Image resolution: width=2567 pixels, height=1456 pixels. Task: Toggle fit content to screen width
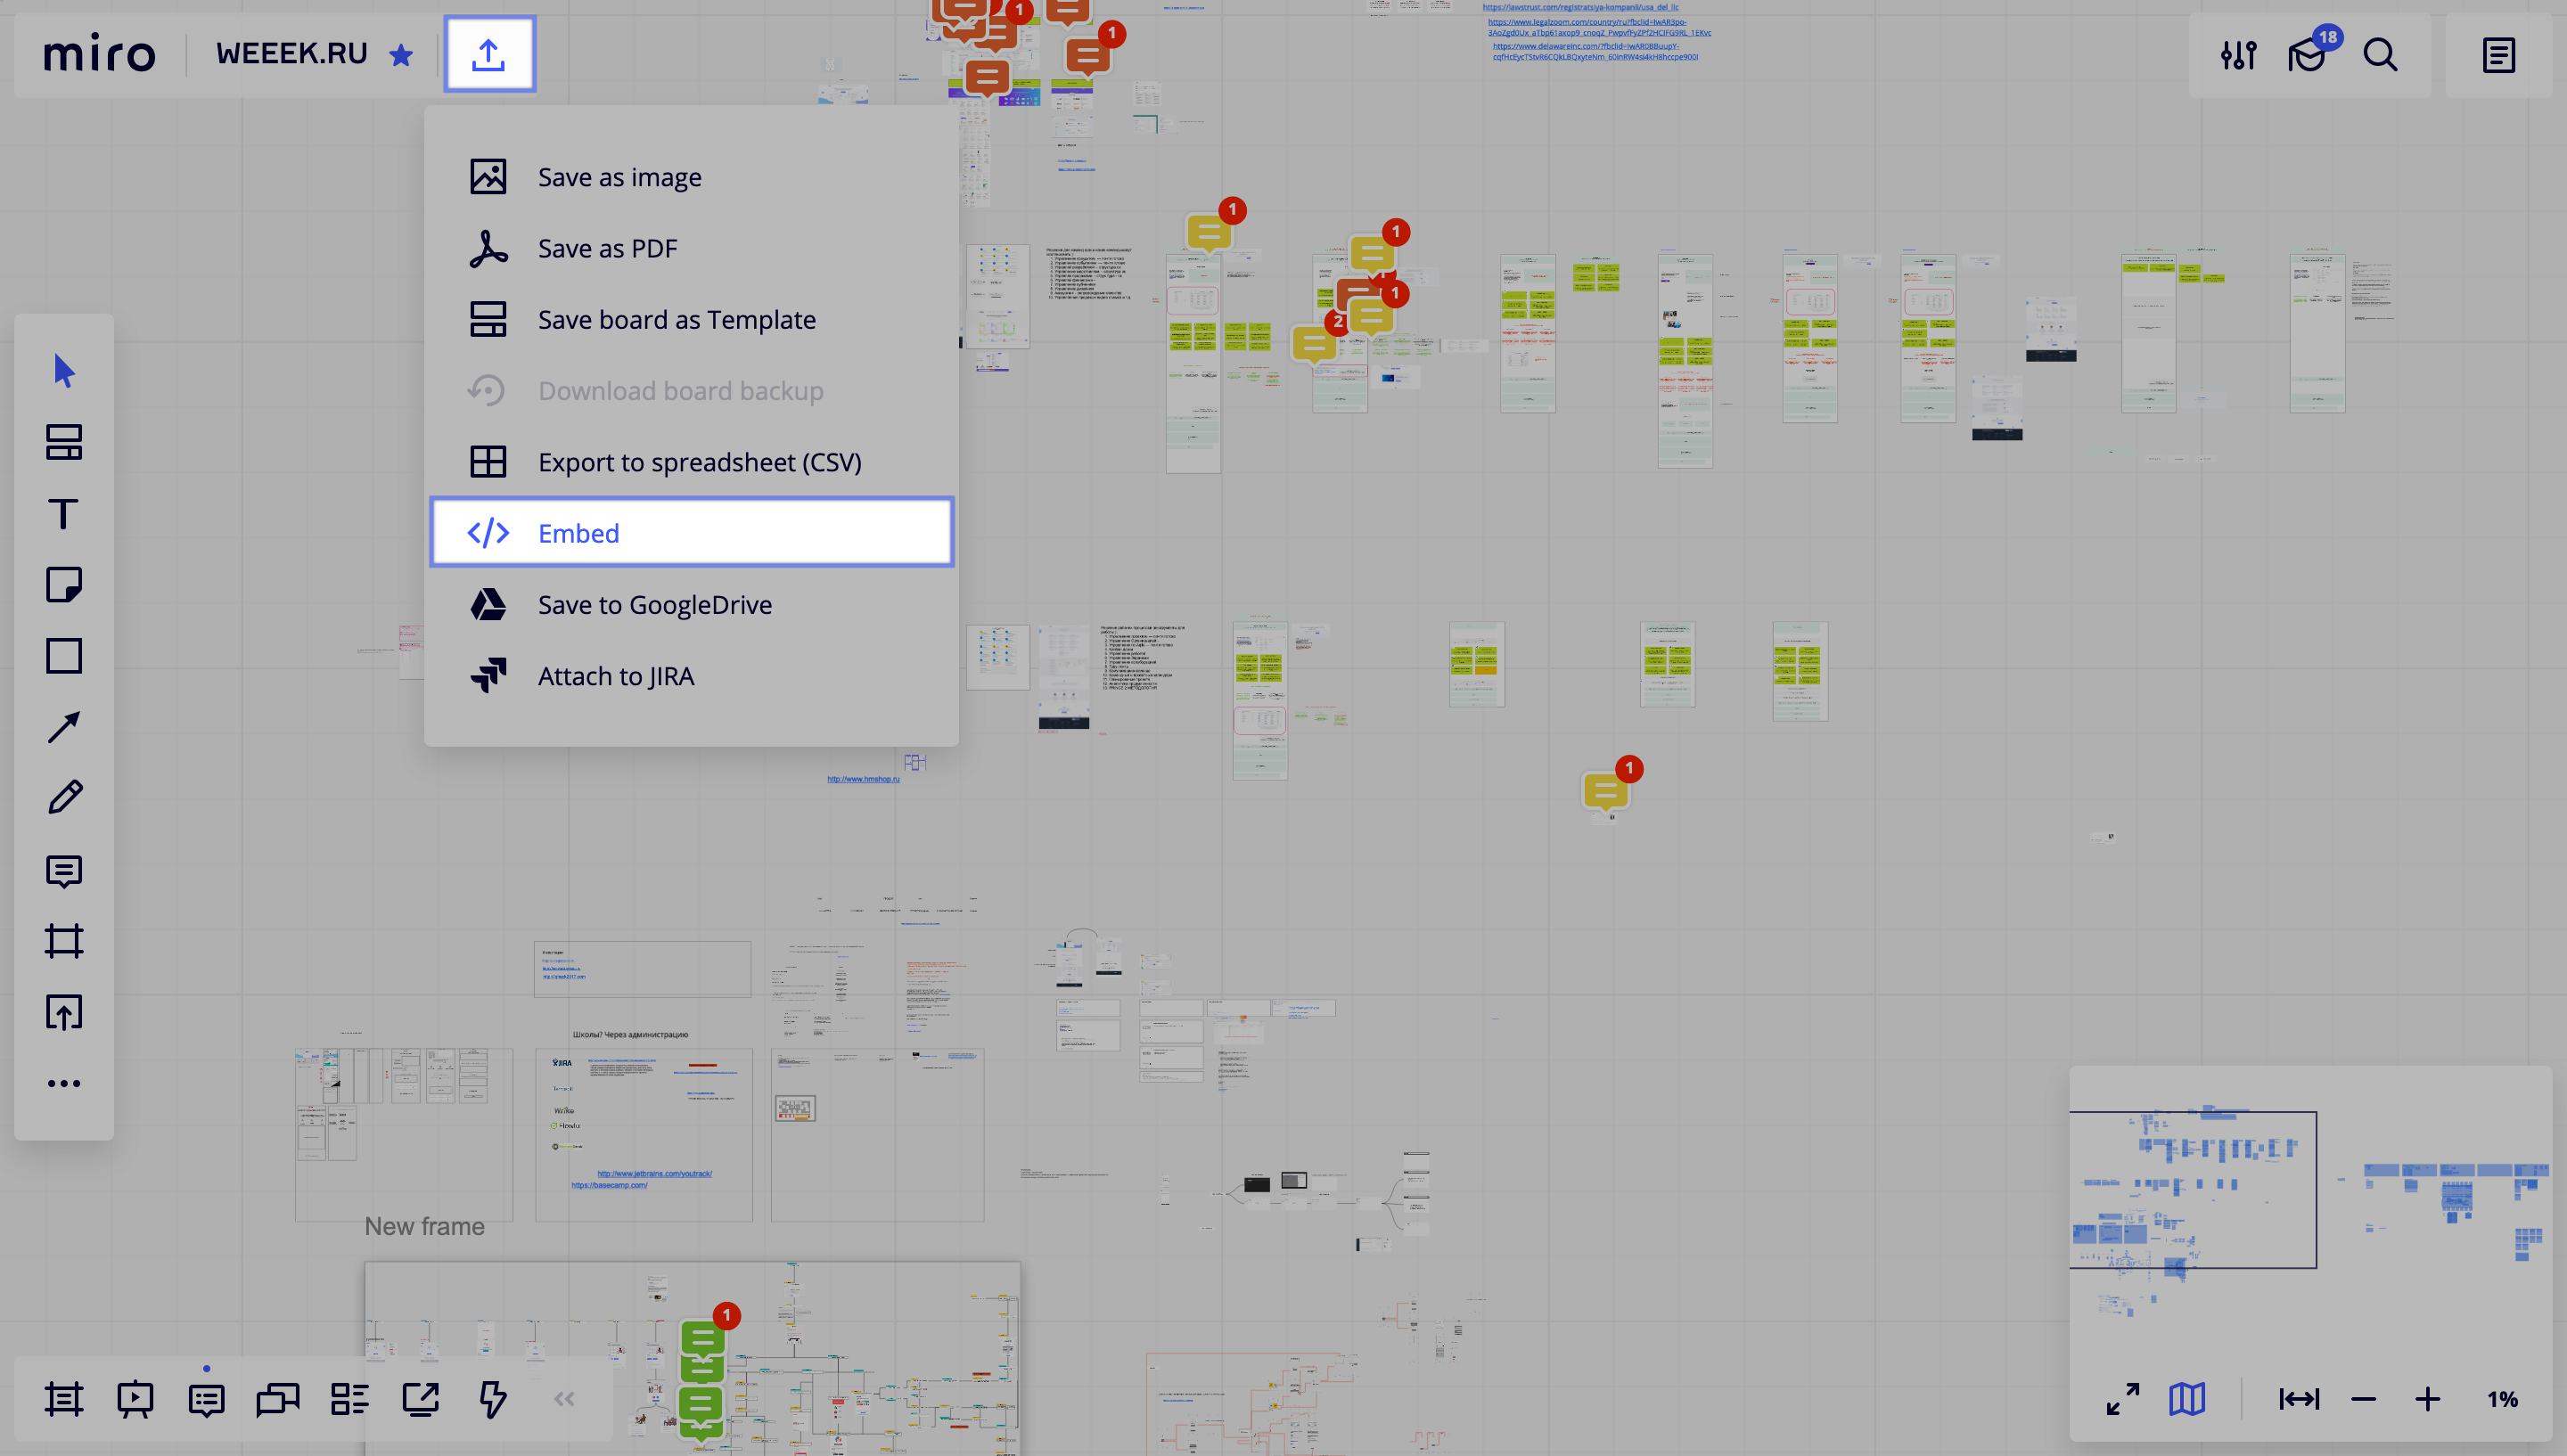(x=2297, y=1400)
